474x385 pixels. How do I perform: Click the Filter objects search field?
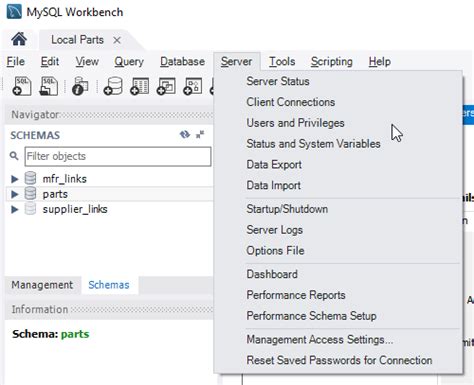(118, 156)
